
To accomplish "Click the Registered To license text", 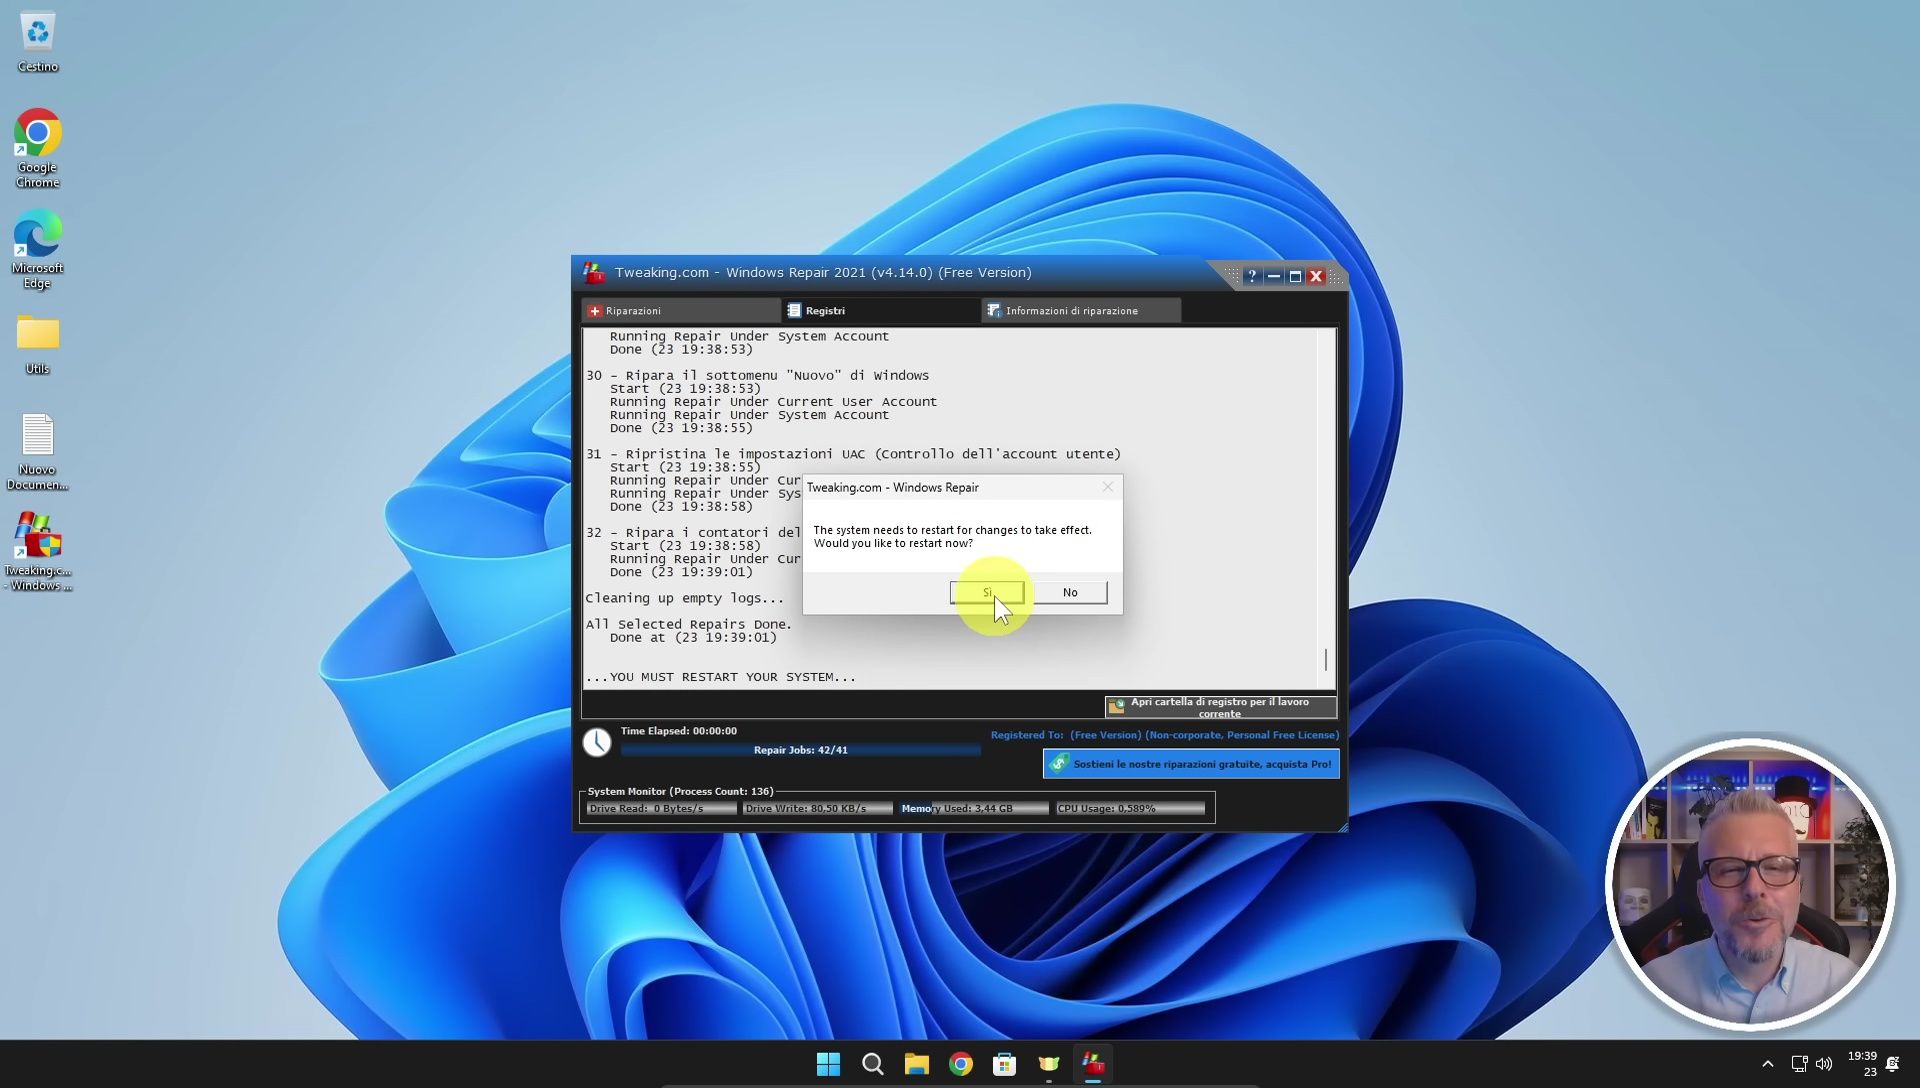I will click(x=1164, y=735).
